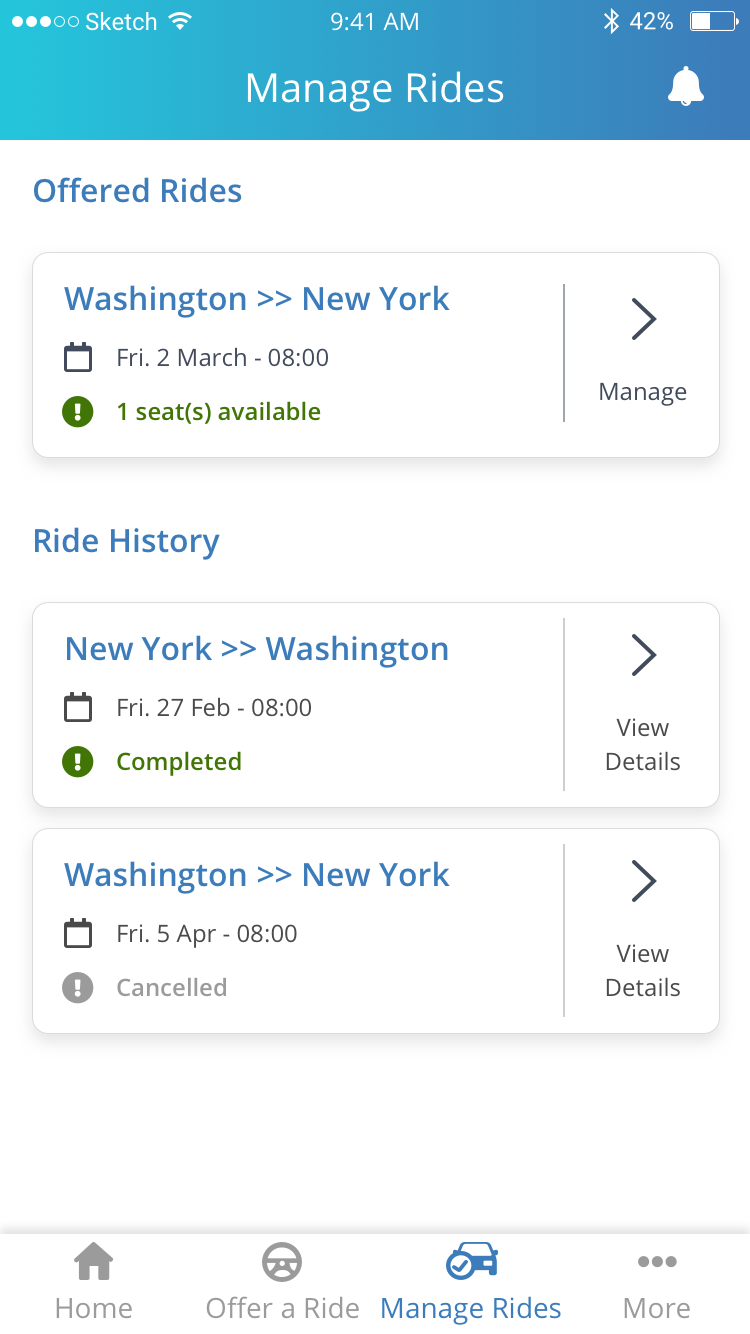Click calendar icon beside Fri. 27 Feb
The image size is (750, 1334).
tap(78, 708)
